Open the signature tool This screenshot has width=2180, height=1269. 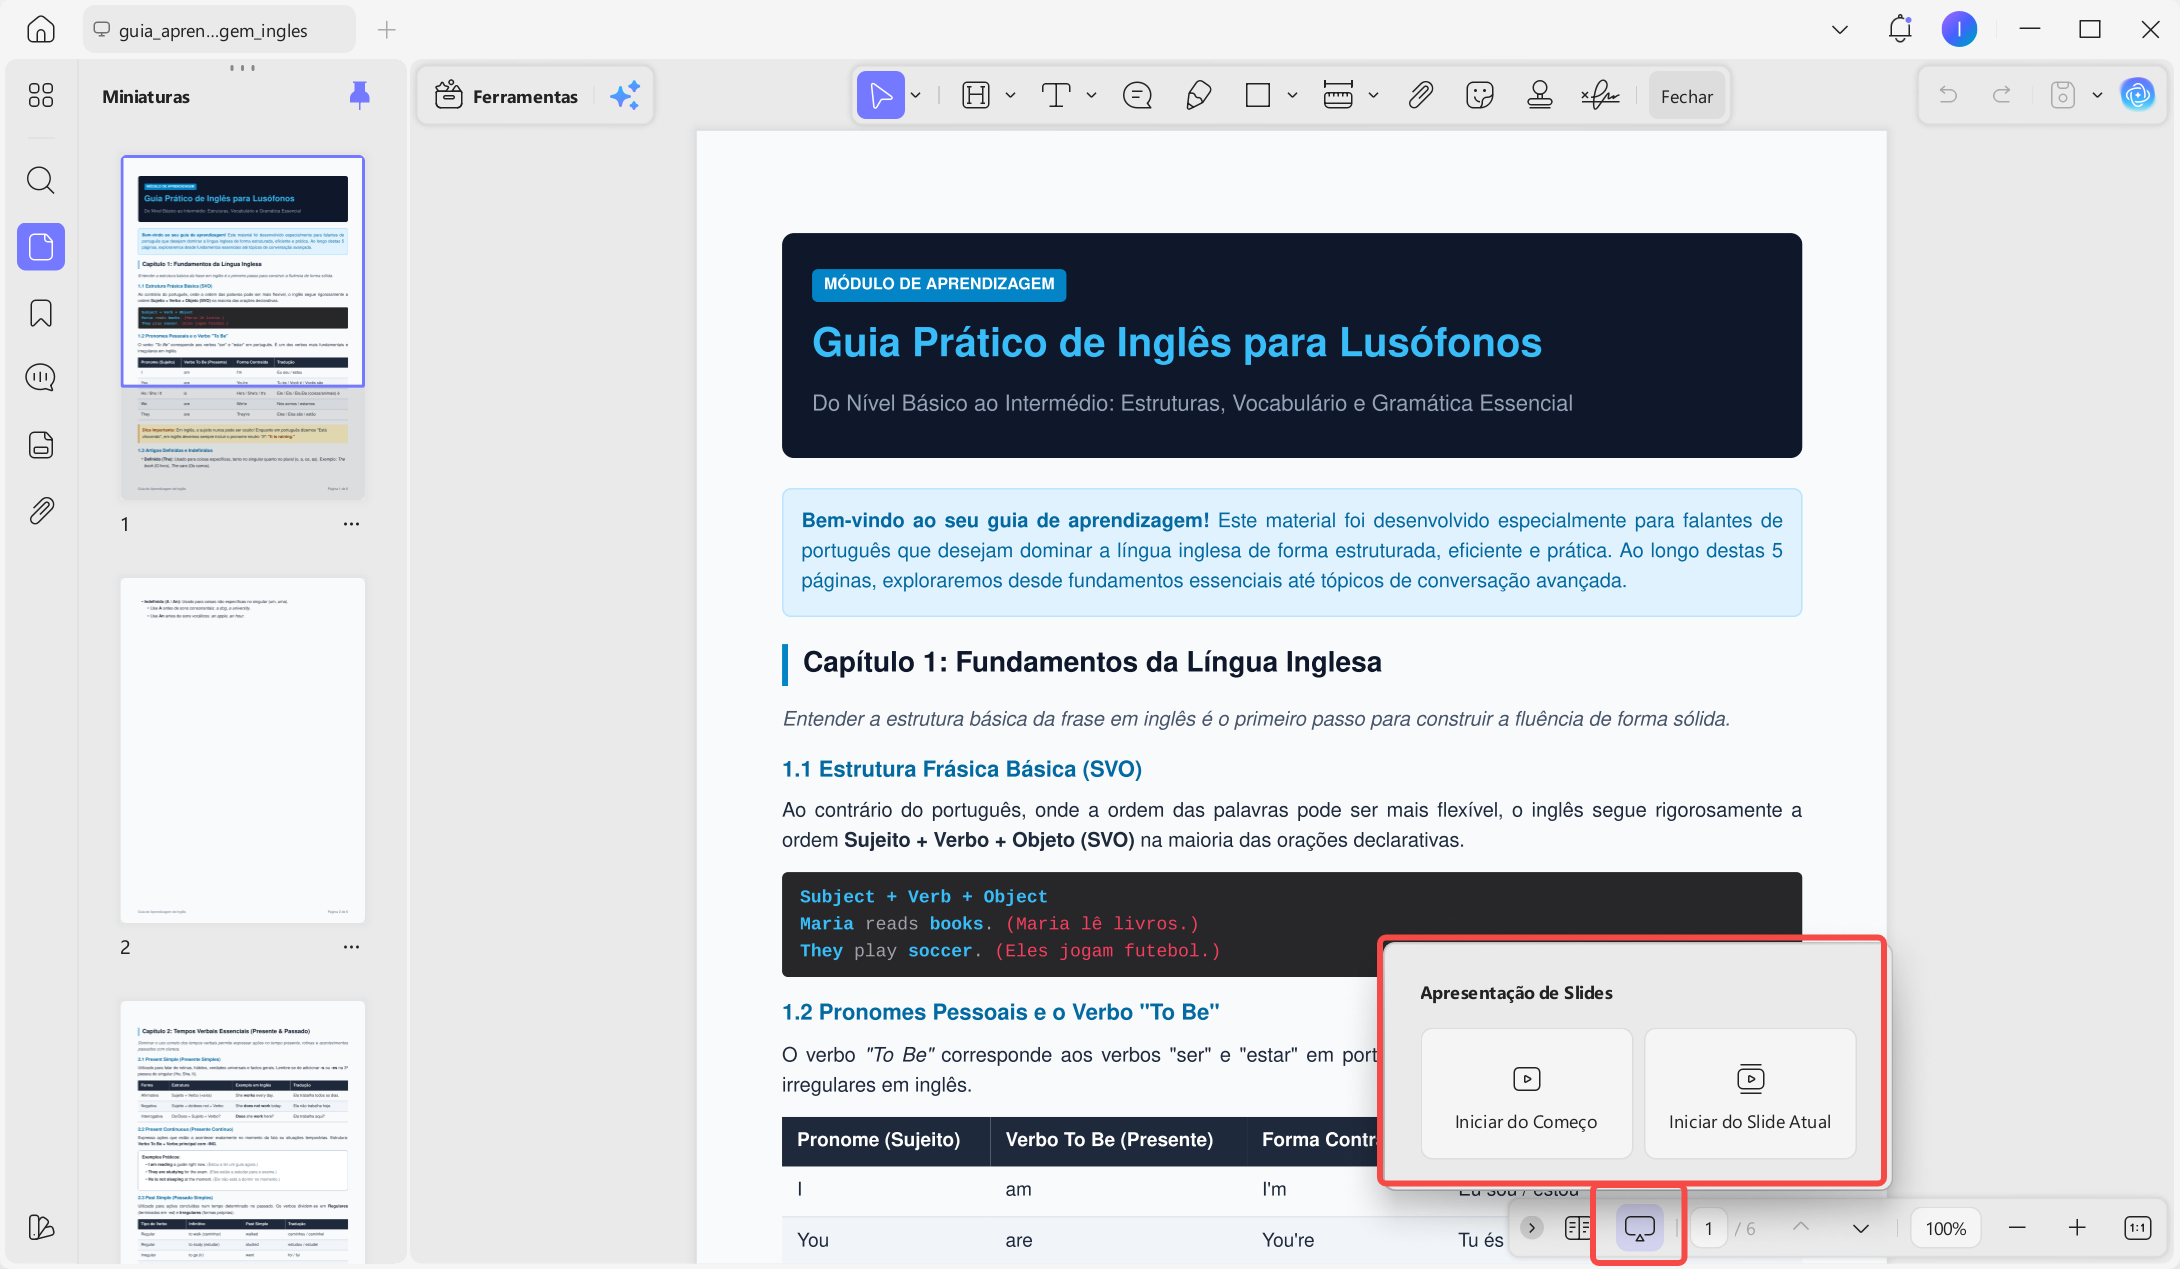point(1600,96)
